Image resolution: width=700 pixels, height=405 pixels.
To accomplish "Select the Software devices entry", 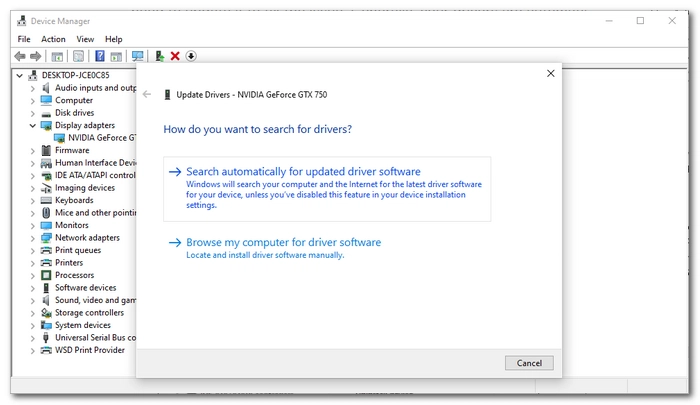I will (85, 288).
